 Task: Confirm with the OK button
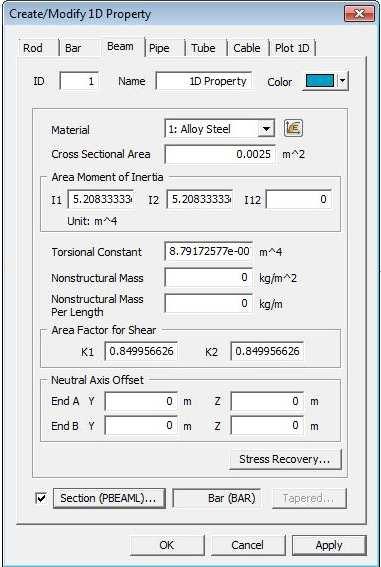pos(167,545)
